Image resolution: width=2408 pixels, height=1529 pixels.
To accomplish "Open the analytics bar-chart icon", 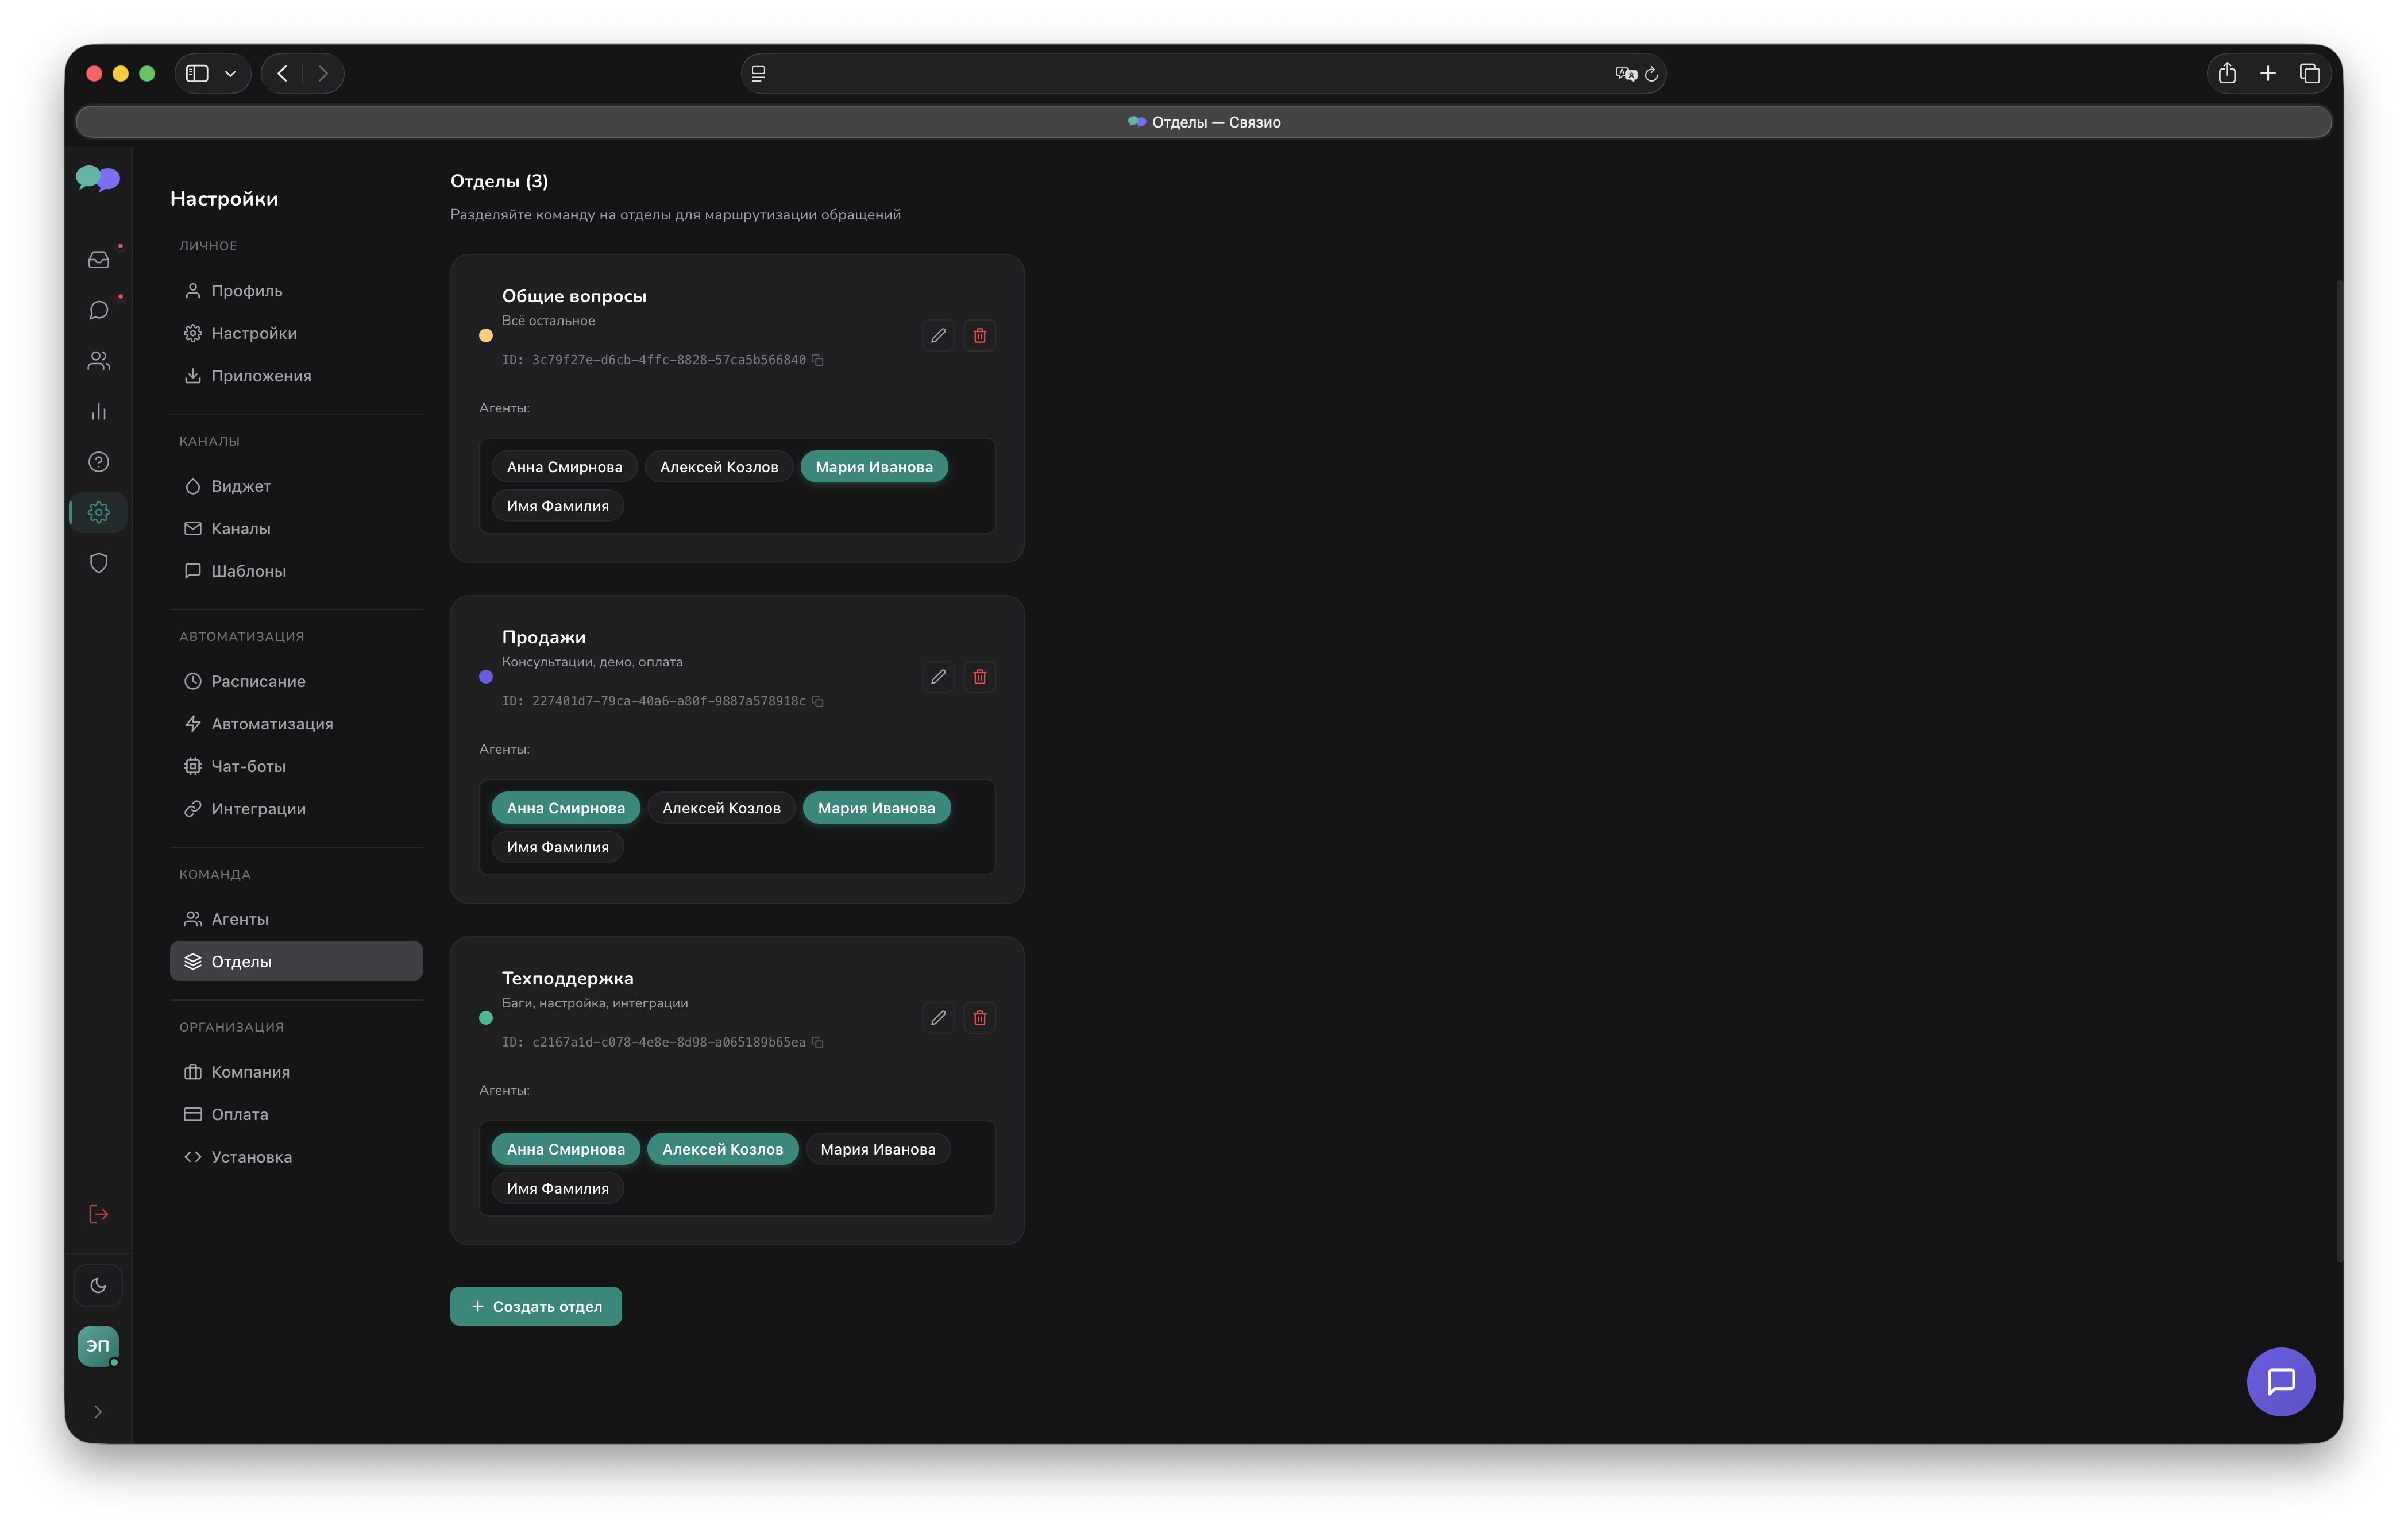I will coord(98,411).
